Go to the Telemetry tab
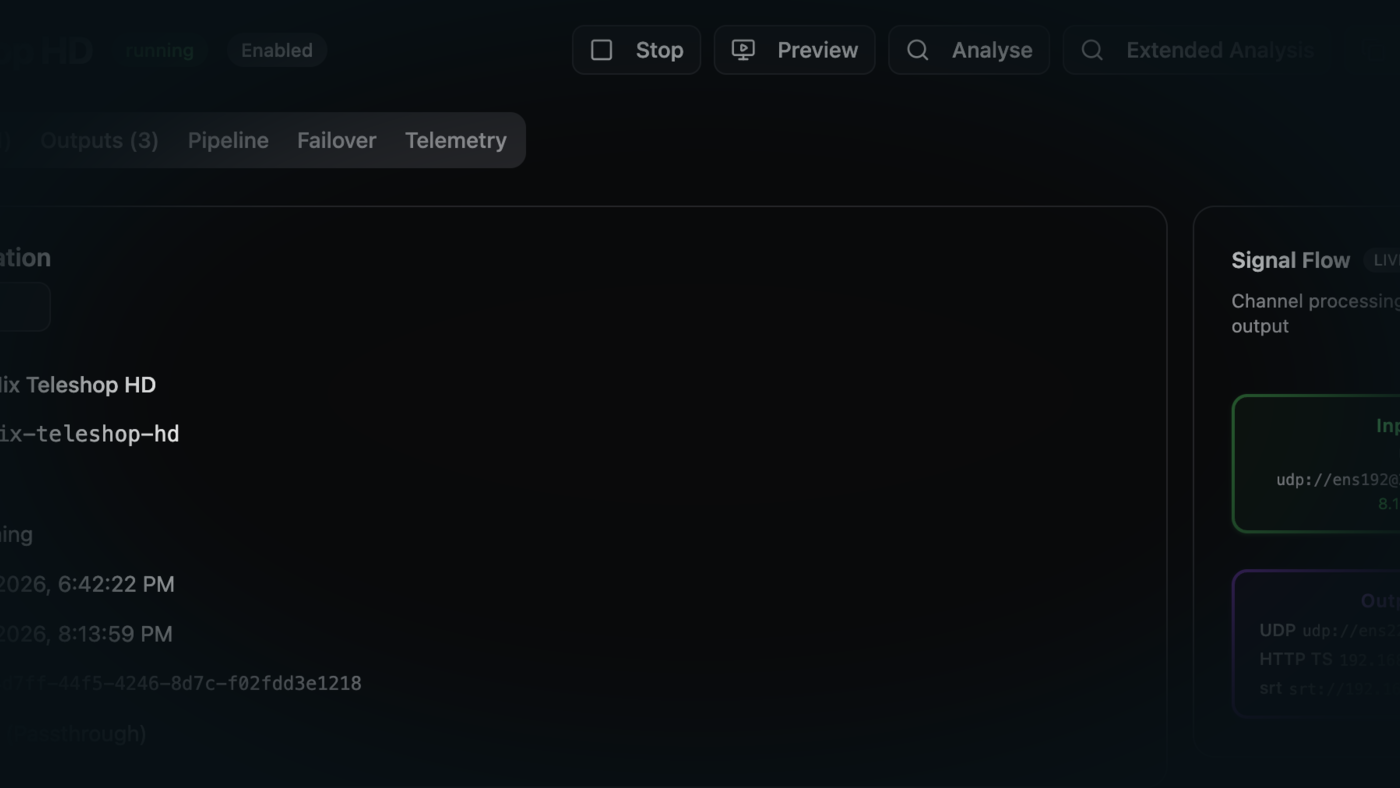 pos(455,141)
